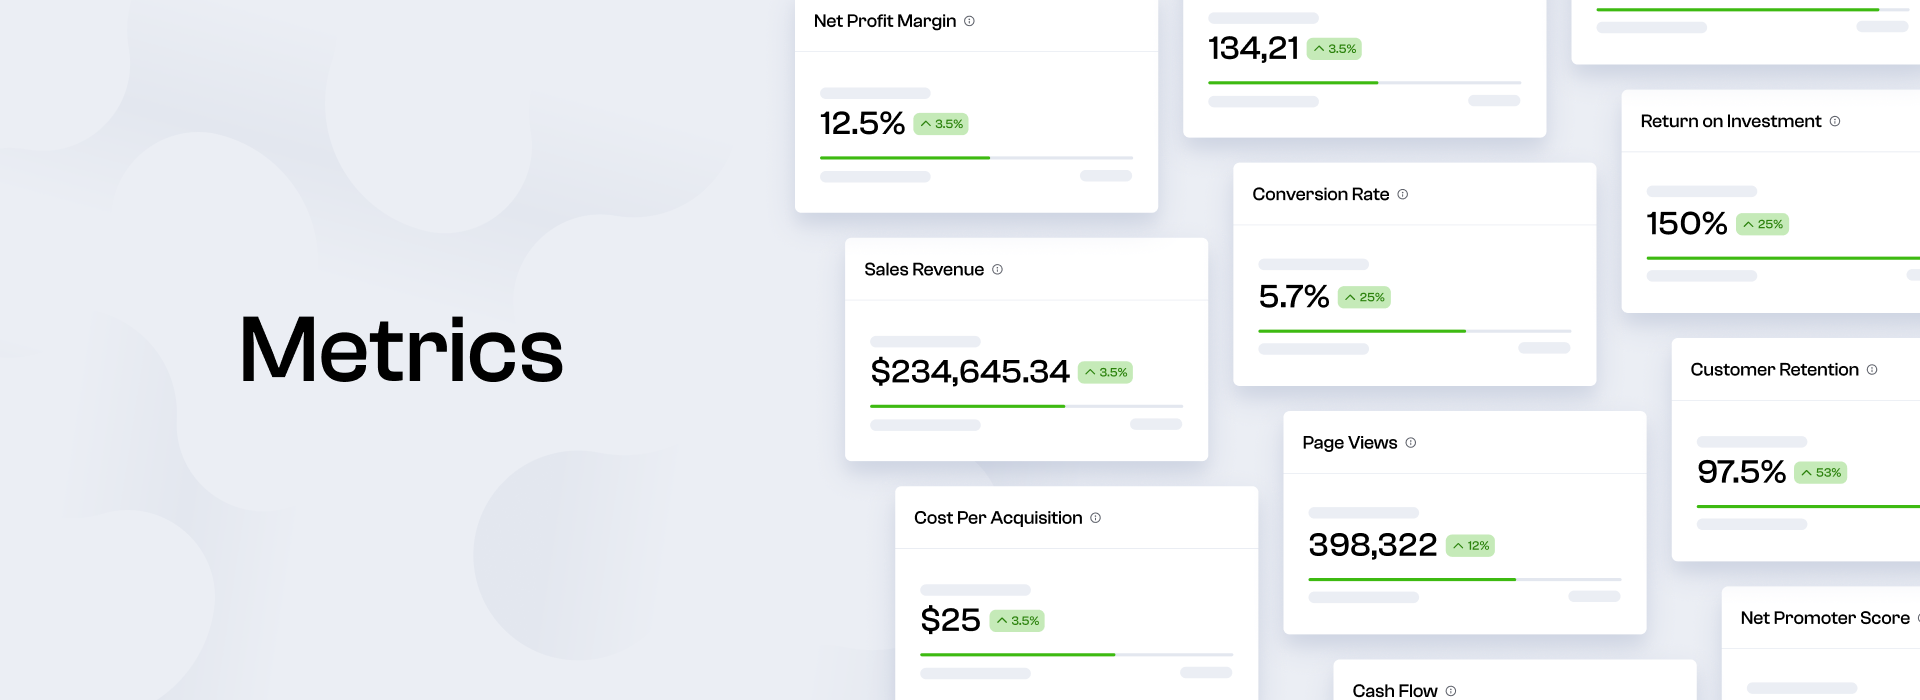The image size is (1920, 700).
Task: Click the Cost Per Acquisition progress bar
Action: 1076,654
